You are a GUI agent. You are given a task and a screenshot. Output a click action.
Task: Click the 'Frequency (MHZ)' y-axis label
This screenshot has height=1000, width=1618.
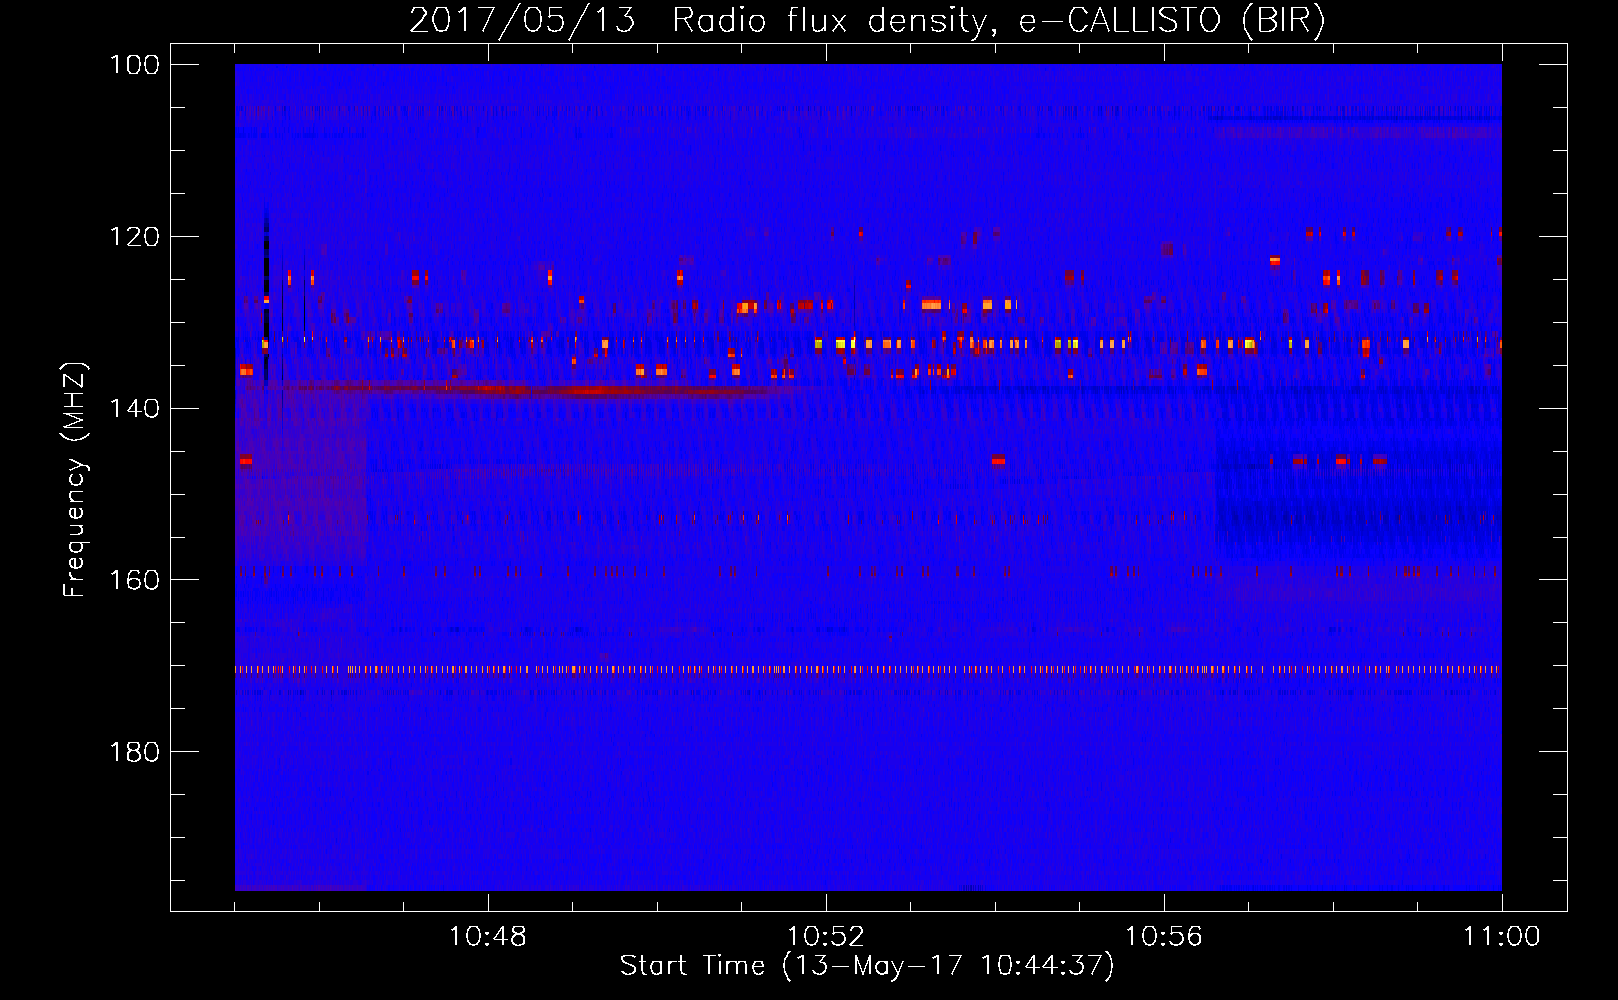click(x=75, y=480)
